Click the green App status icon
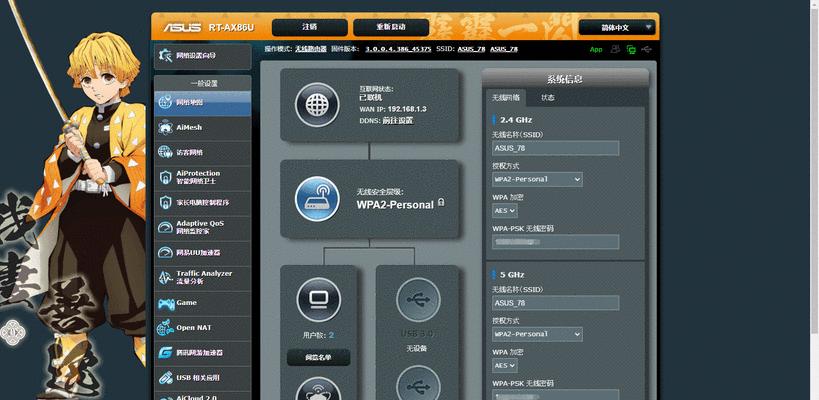Viewport: 819px width, 400px height. pyautogui.click(x=596, y=50)
